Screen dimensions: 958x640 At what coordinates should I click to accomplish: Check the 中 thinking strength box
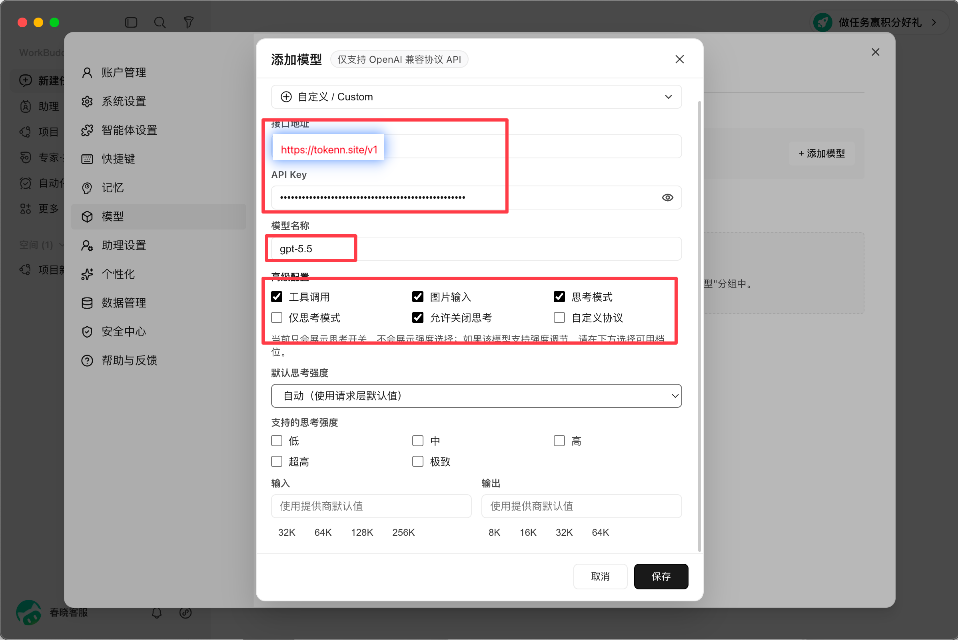418,441
